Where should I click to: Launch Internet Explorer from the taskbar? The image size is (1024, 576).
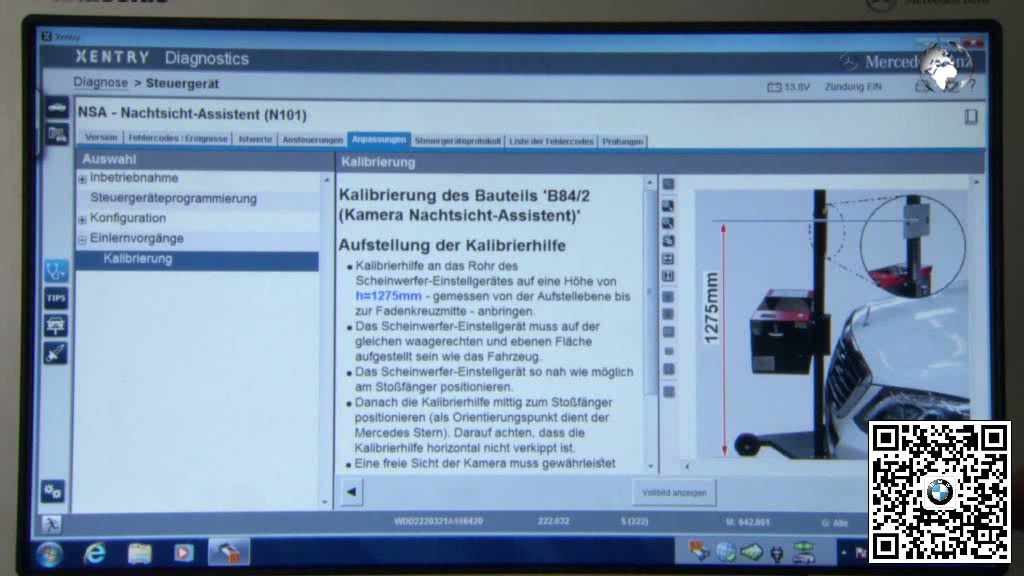(x=95, y=554)
